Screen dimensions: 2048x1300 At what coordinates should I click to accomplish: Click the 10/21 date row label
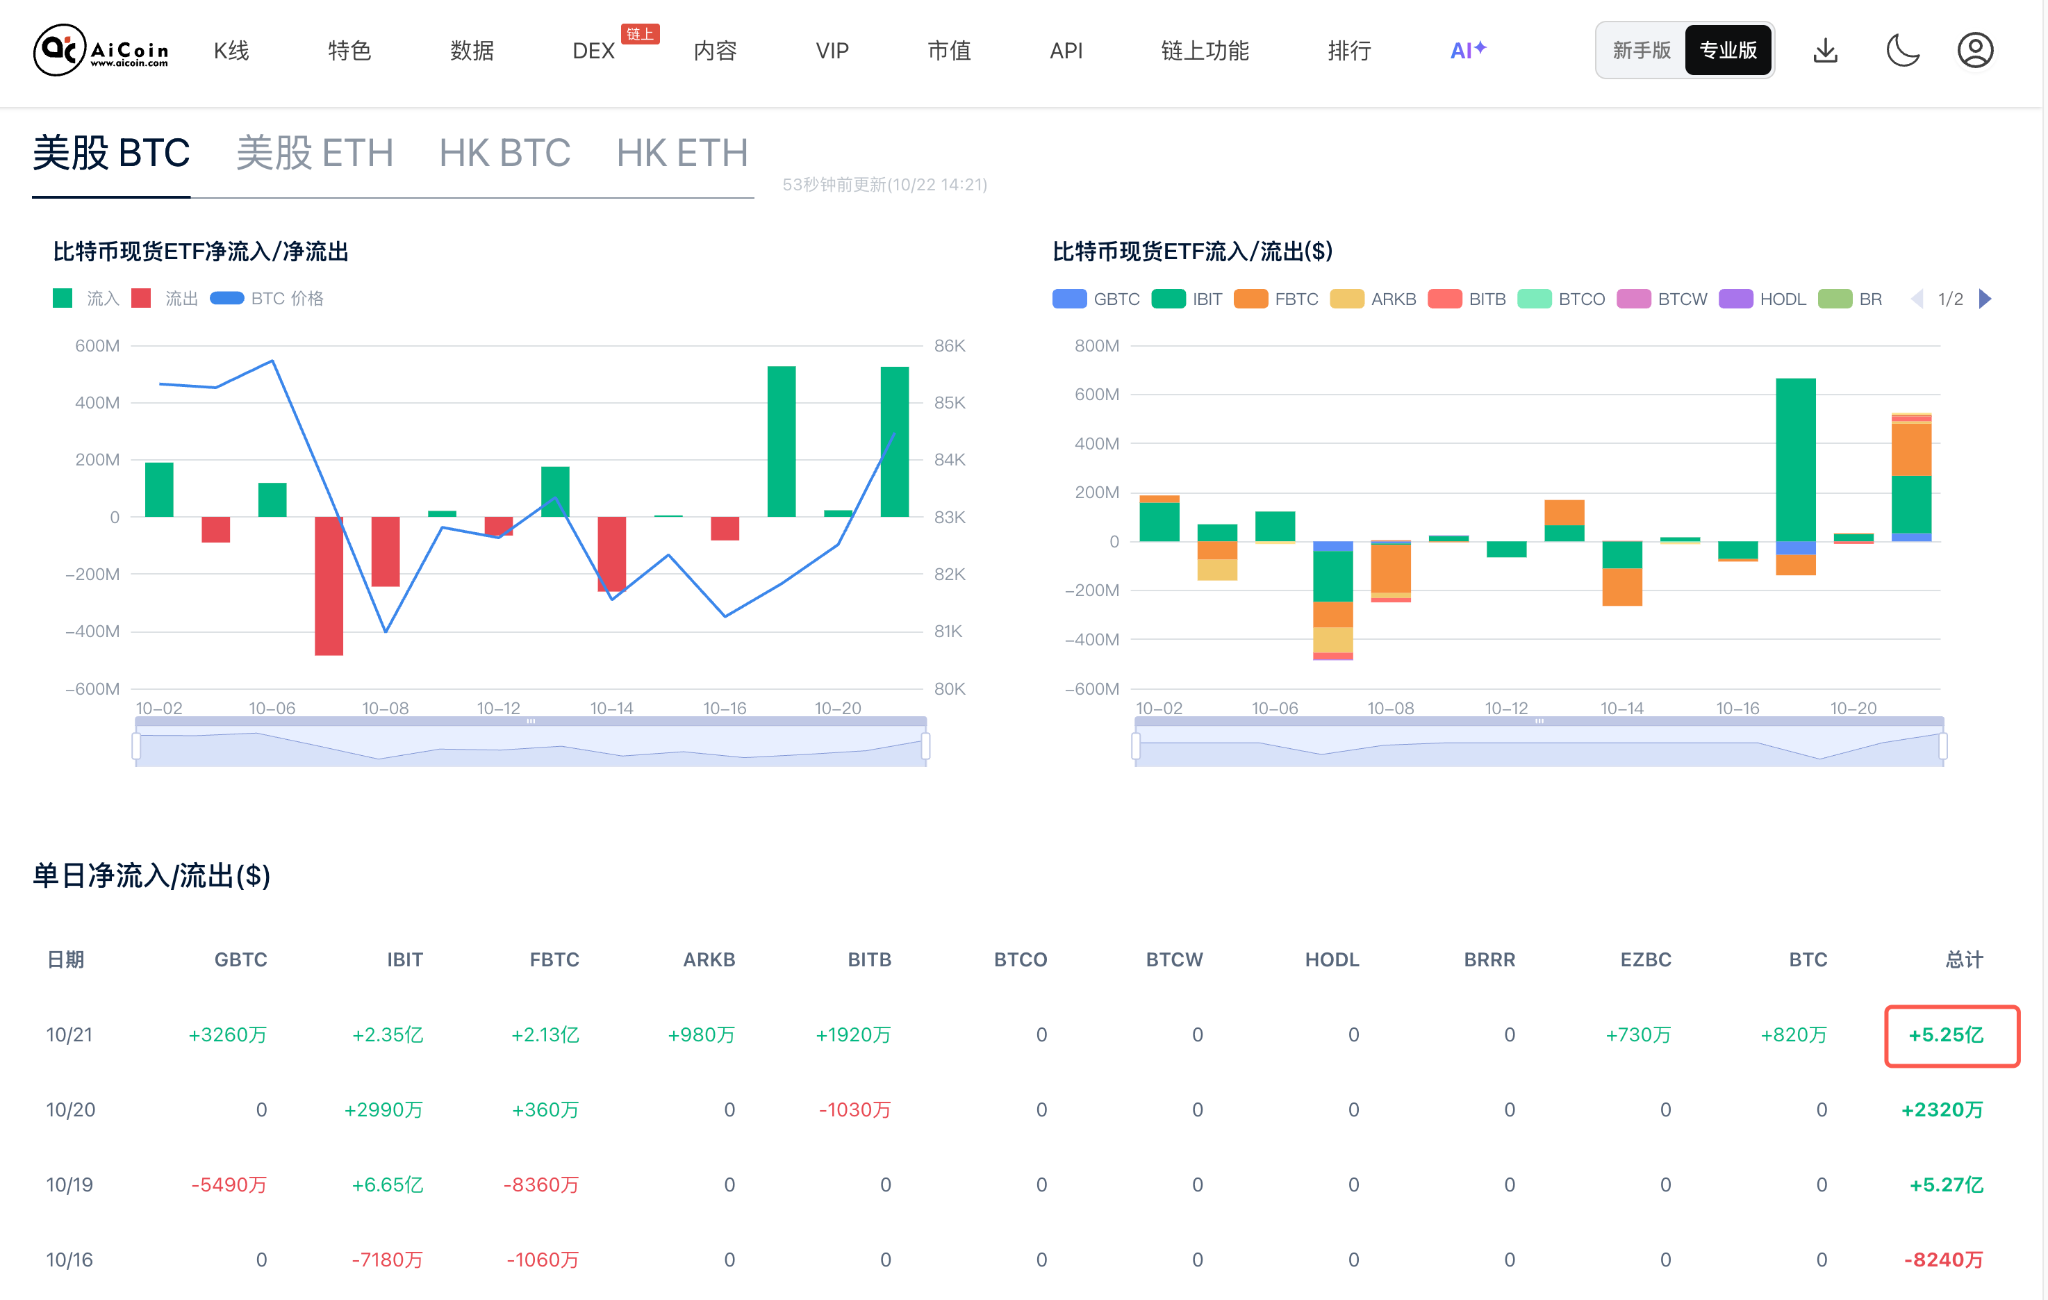69,1035
